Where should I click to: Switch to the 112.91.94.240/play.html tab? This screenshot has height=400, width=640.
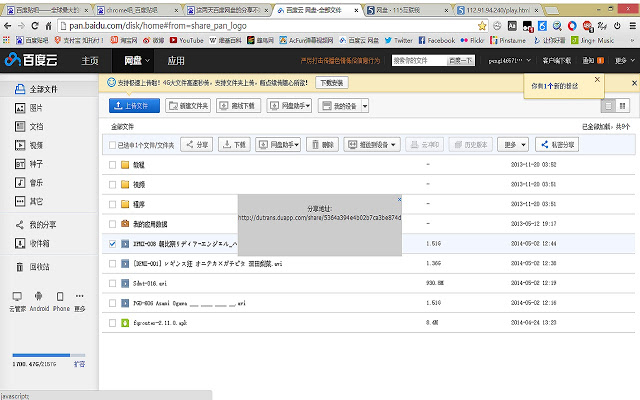[497, 10]
